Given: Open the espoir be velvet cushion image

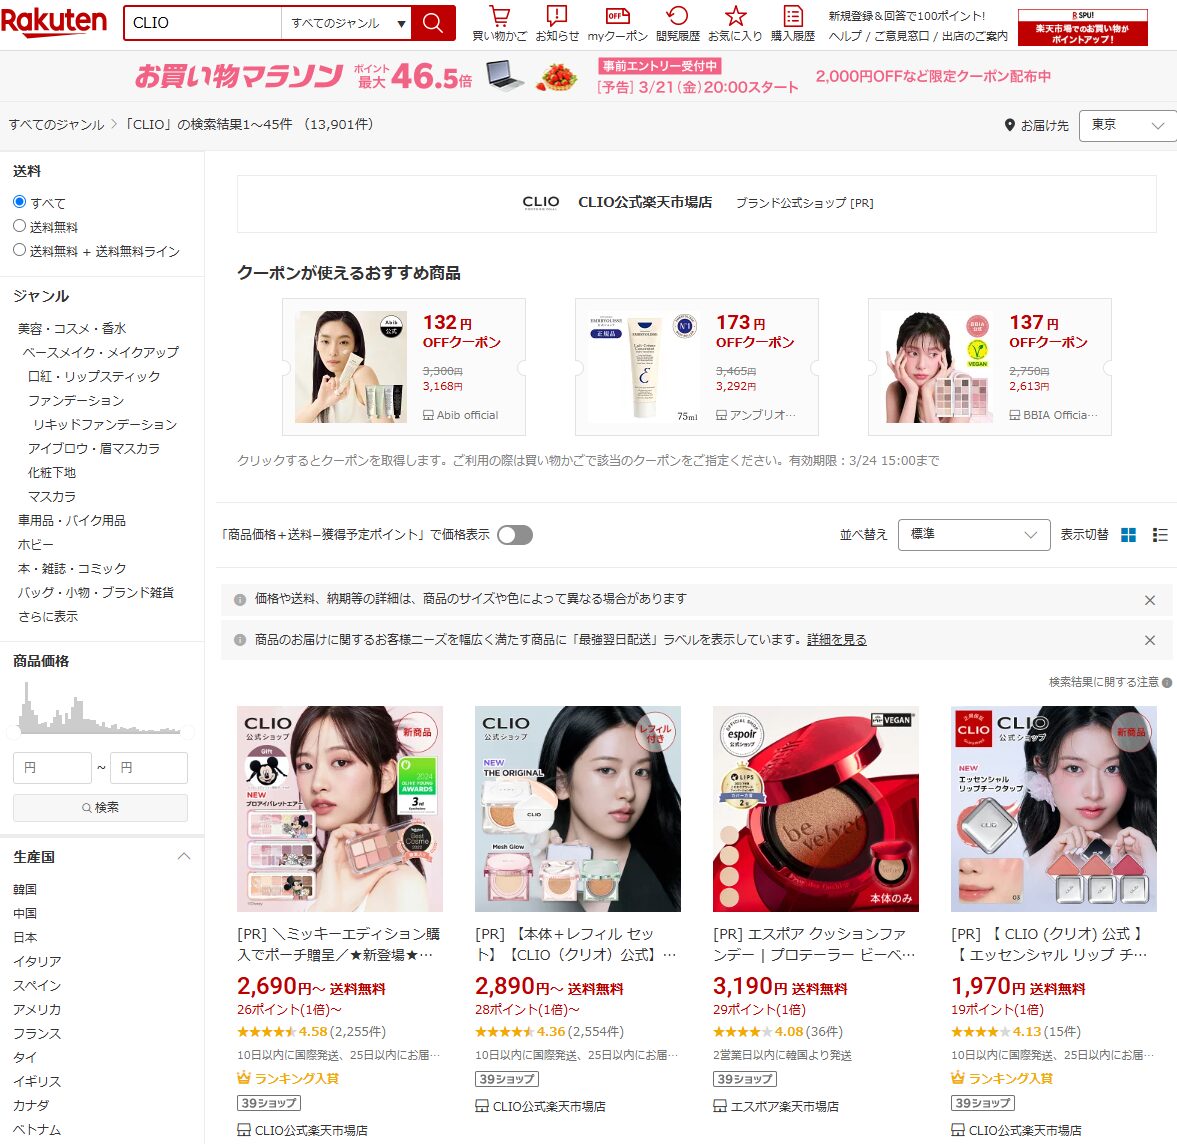Looking at the screenshot, I should pyautogui.click(x=816, y=808).
